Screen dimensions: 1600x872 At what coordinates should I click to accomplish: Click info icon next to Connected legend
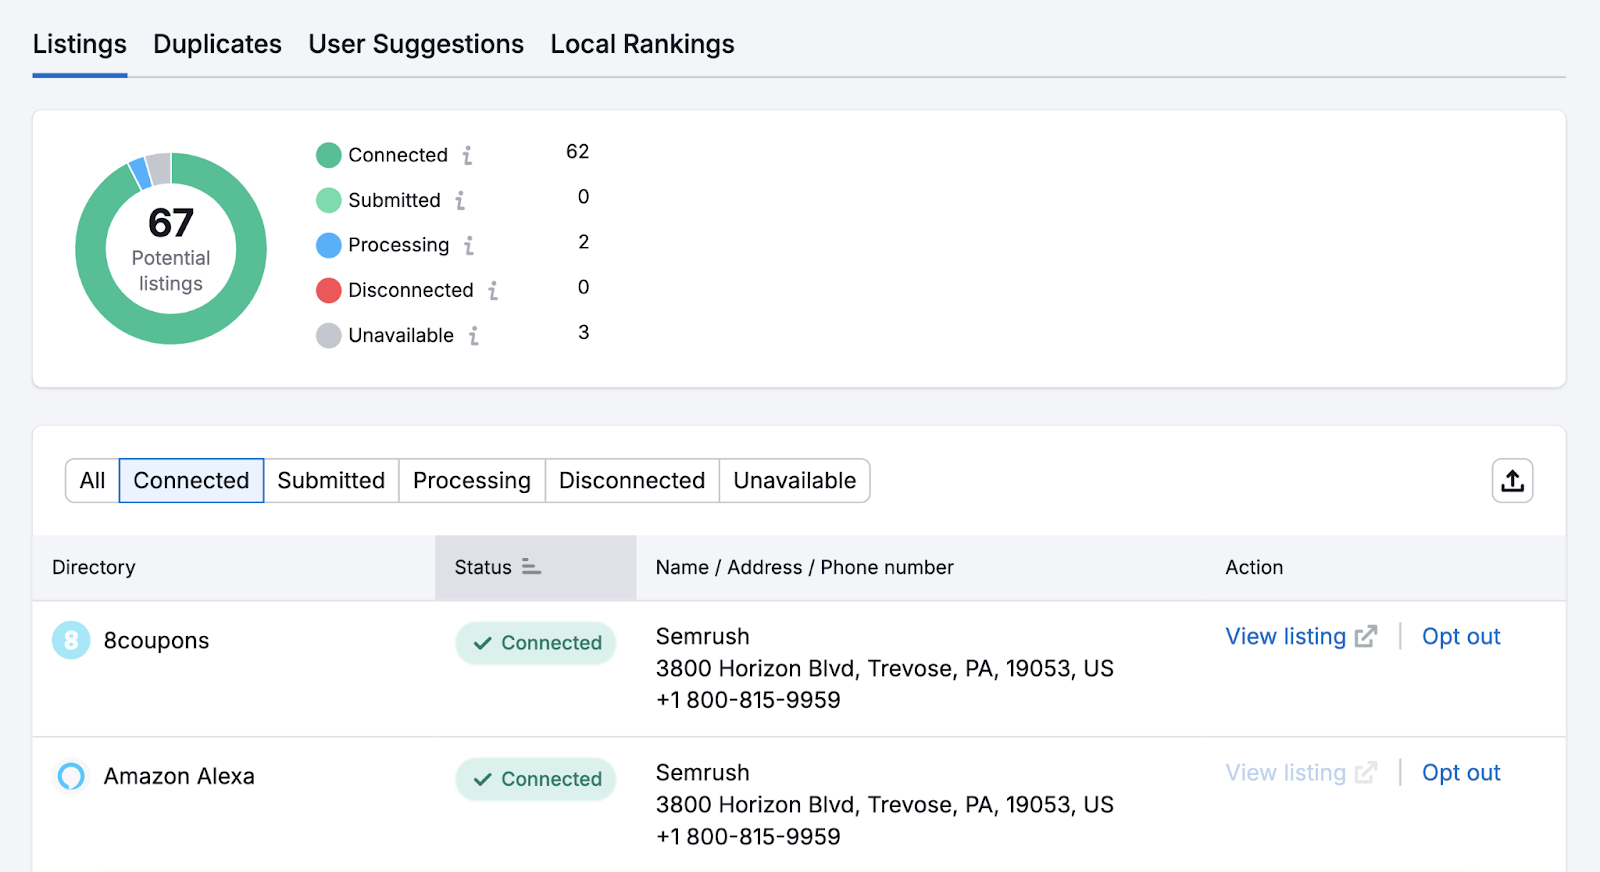tap(467, 155)
